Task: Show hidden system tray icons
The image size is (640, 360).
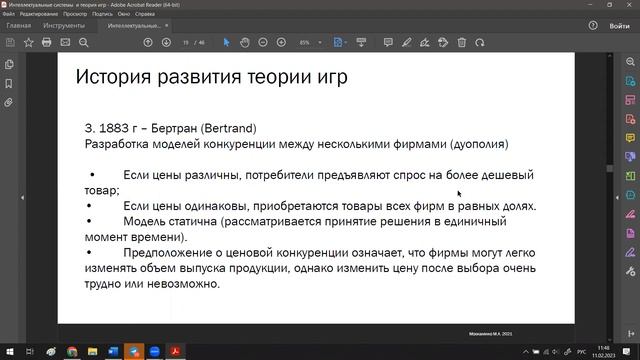Action: coord(526,352)
